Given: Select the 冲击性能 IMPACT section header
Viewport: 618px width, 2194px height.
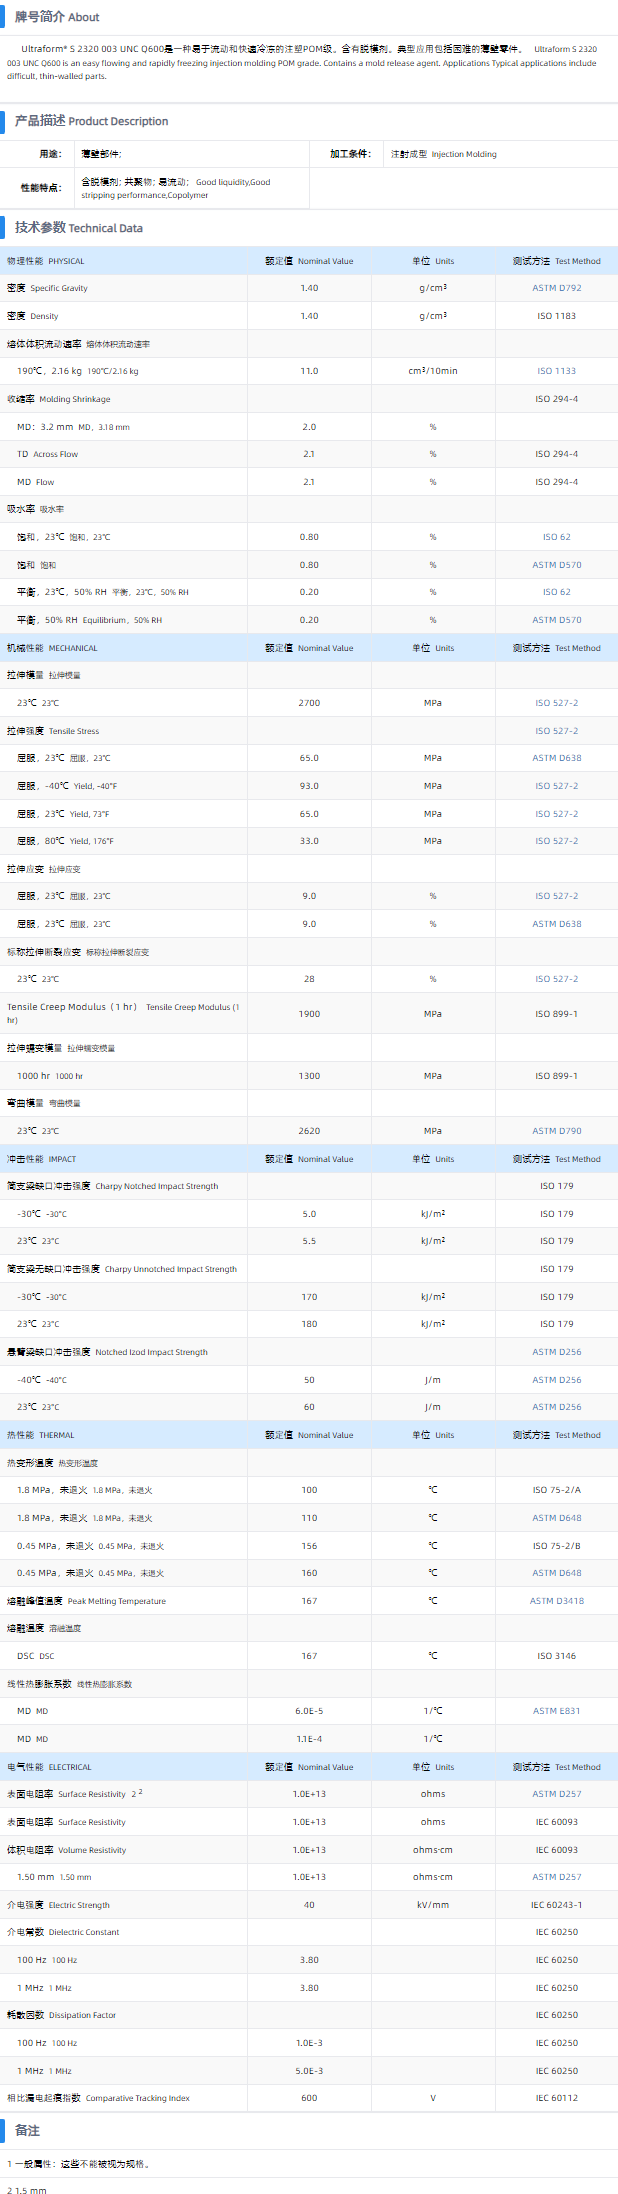Looking at the screenshot, I should 42,1159.
